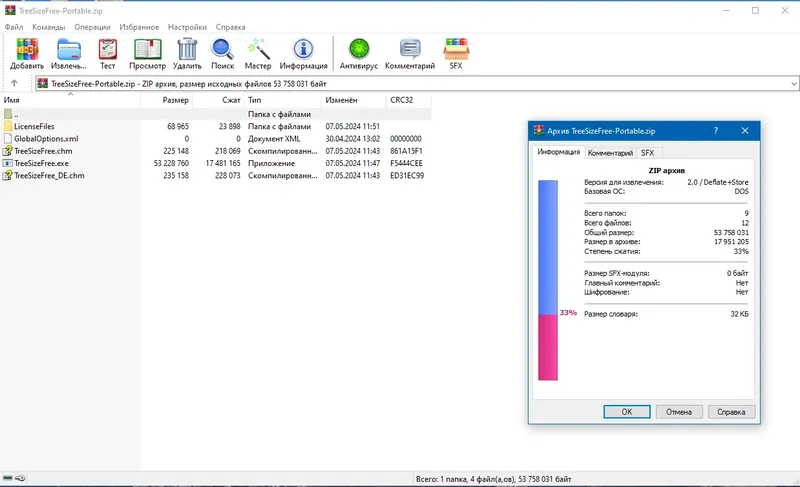Click the CRC32 value ED31EC99
The height and width of the screenshot is (487, 800).
click(407, 175)
